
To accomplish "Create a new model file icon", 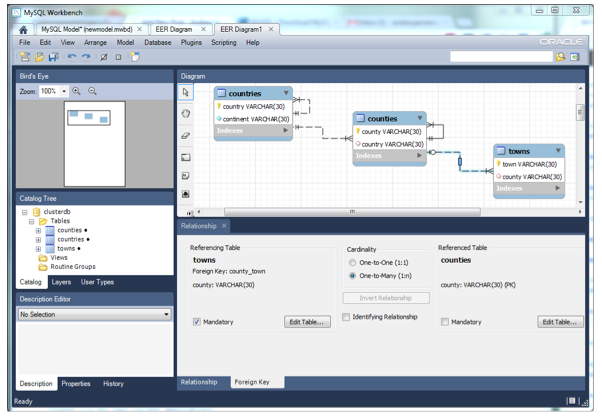I will point(25,57).
